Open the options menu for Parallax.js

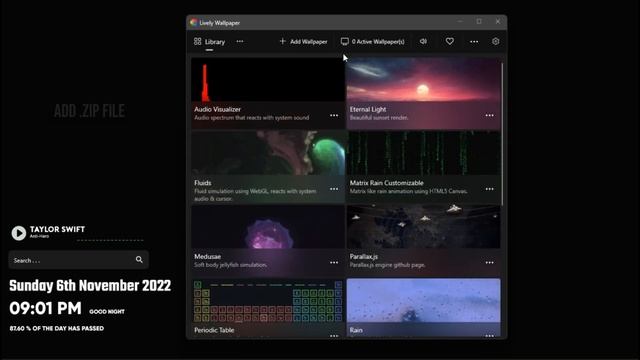pyautogui.click(x=489, y=262)
